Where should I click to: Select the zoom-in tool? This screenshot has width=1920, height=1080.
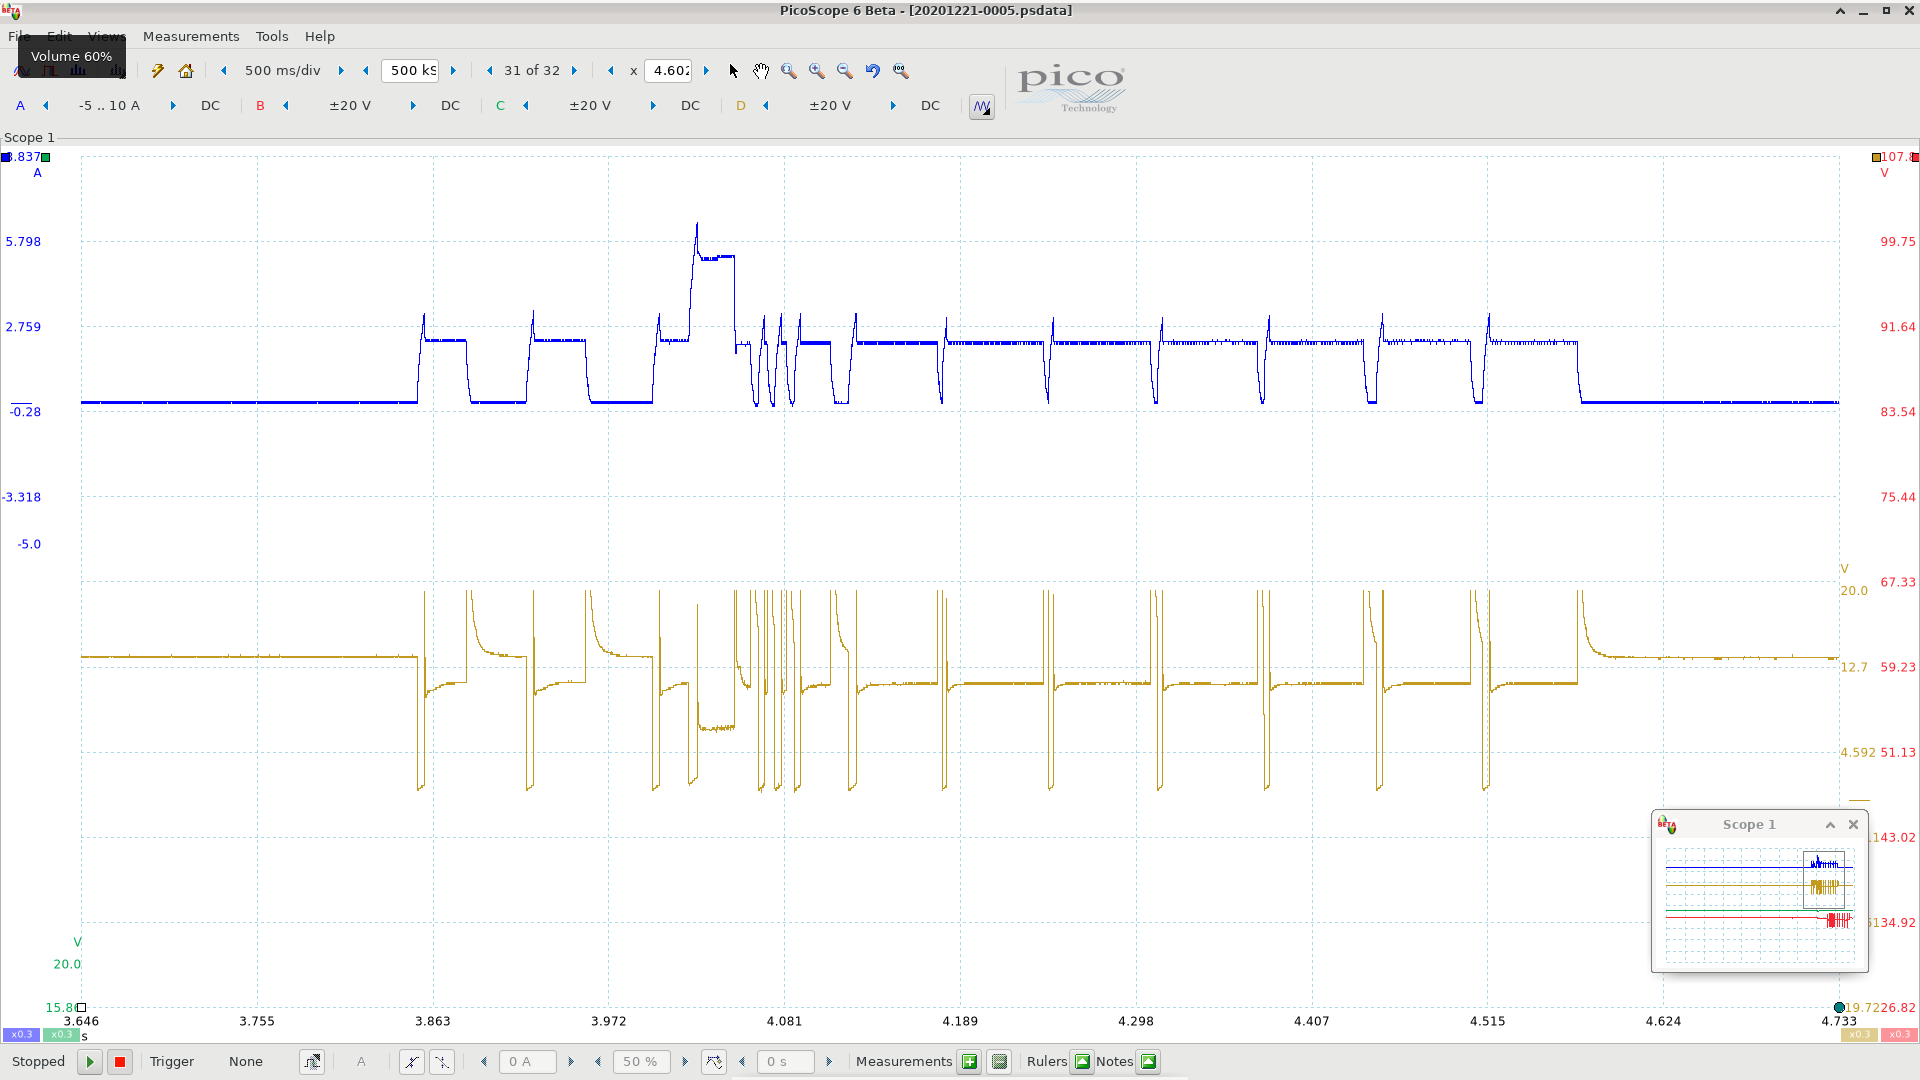click(x=817, y=71)
